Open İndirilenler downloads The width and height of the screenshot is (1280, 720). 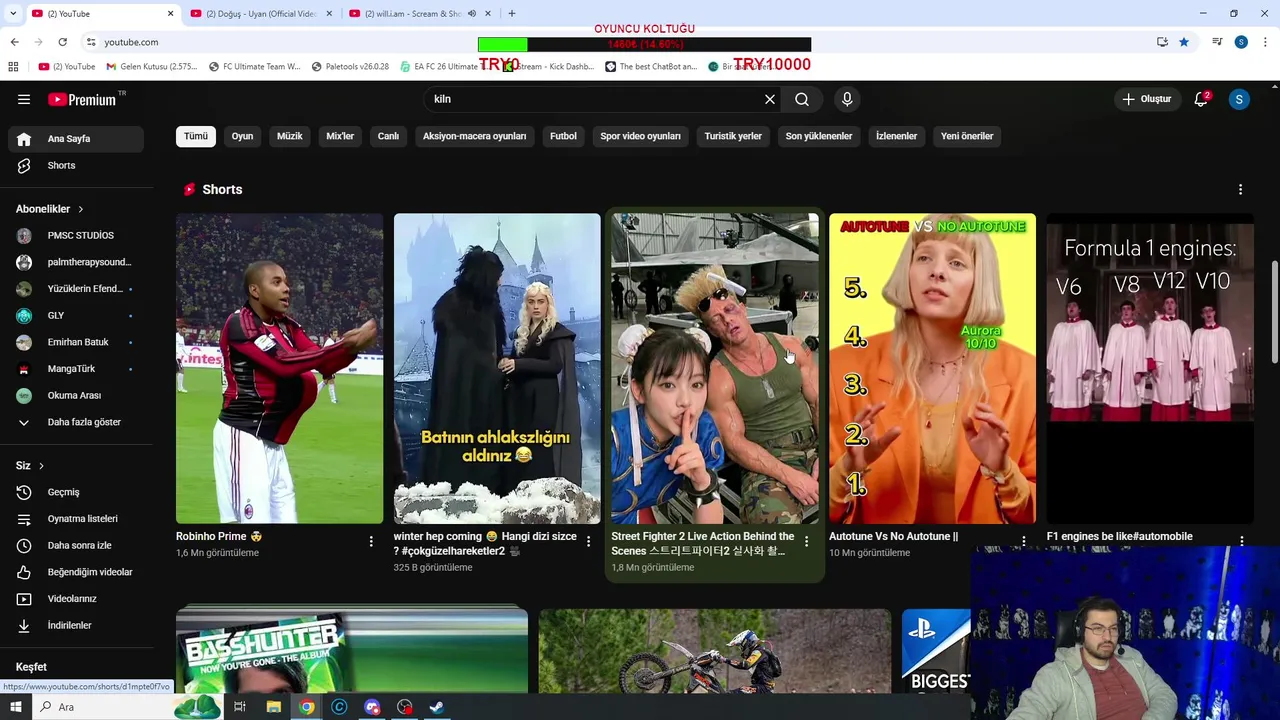76,625
